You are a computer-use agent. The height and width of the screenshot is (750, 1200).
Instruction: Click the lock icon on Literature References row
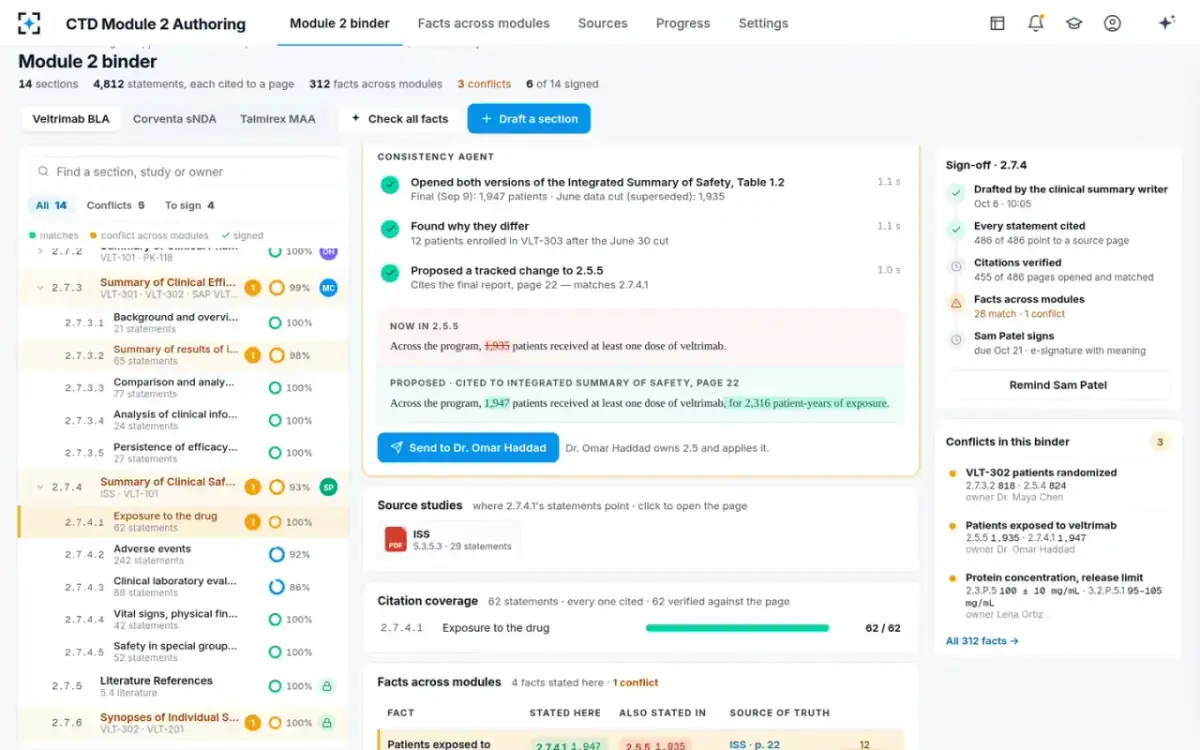[x=326, y=686]
